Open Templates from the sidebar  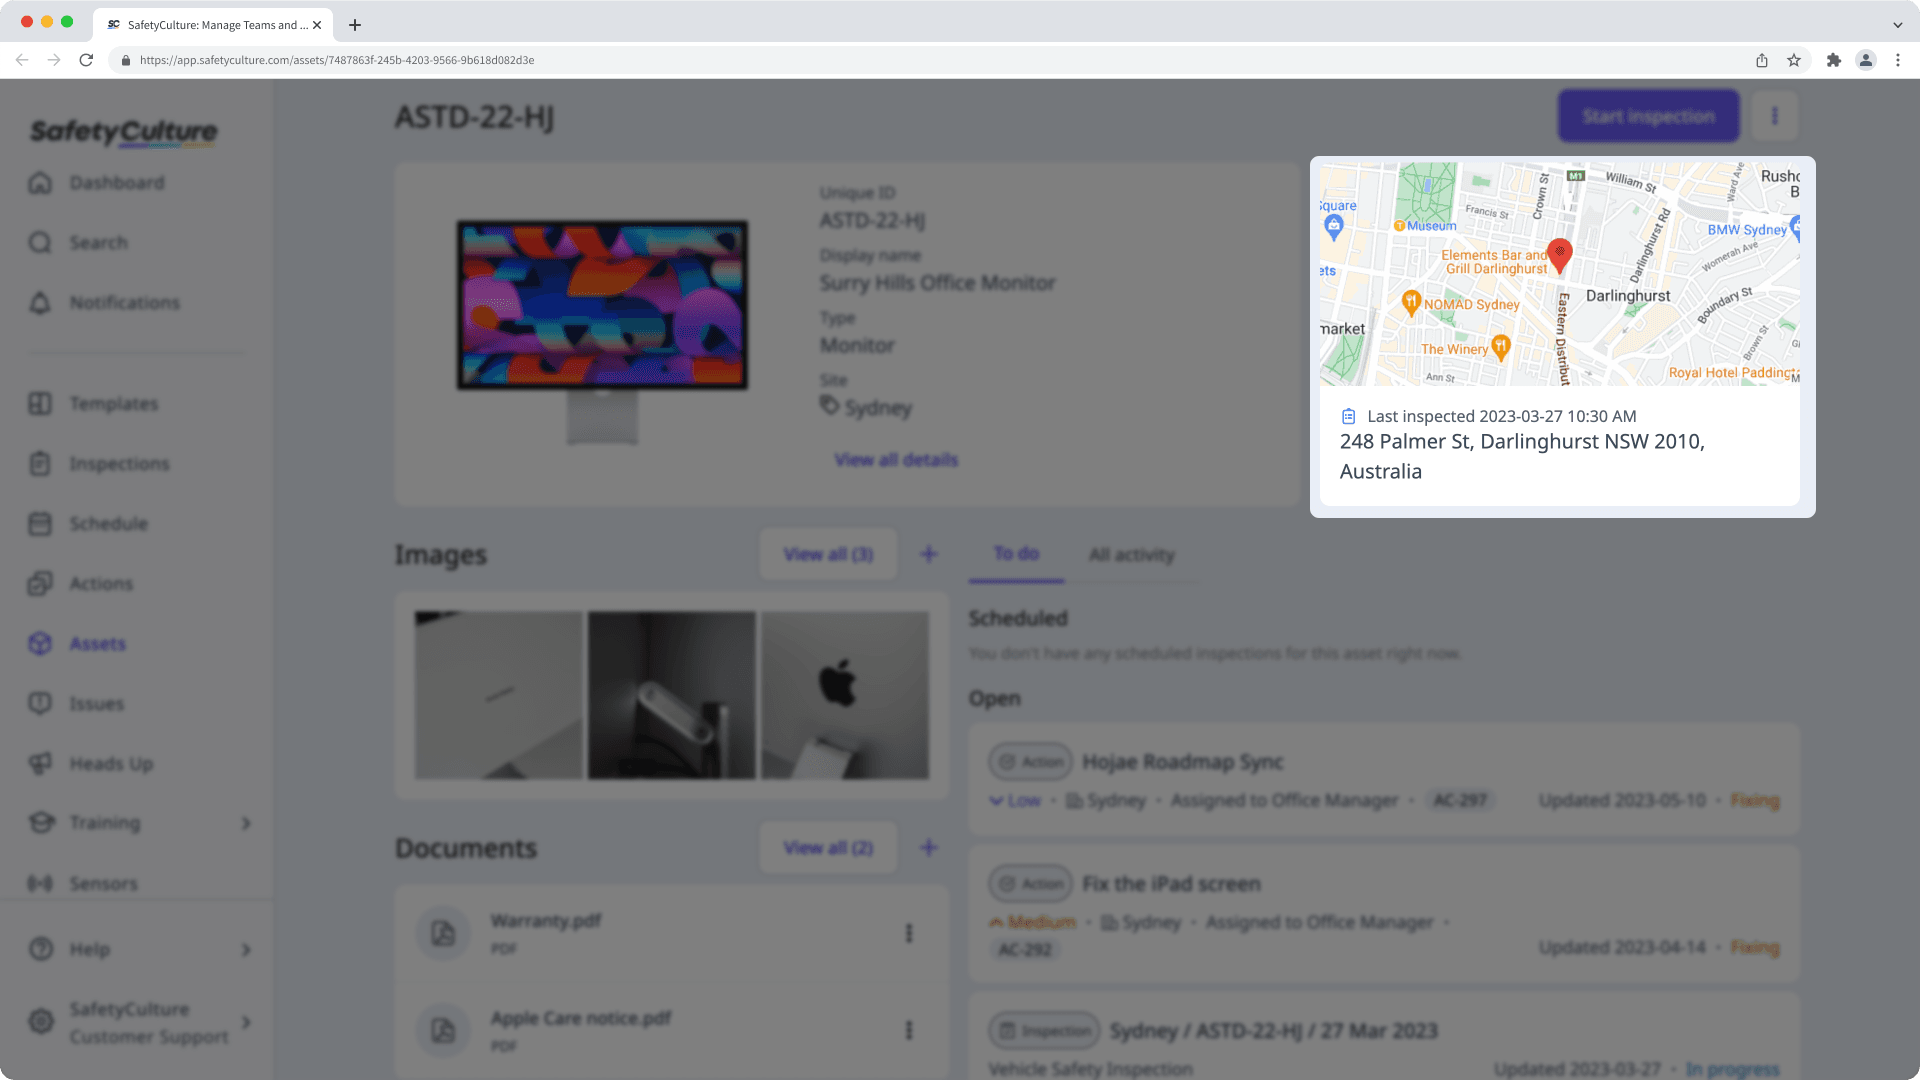click(113, 404)
